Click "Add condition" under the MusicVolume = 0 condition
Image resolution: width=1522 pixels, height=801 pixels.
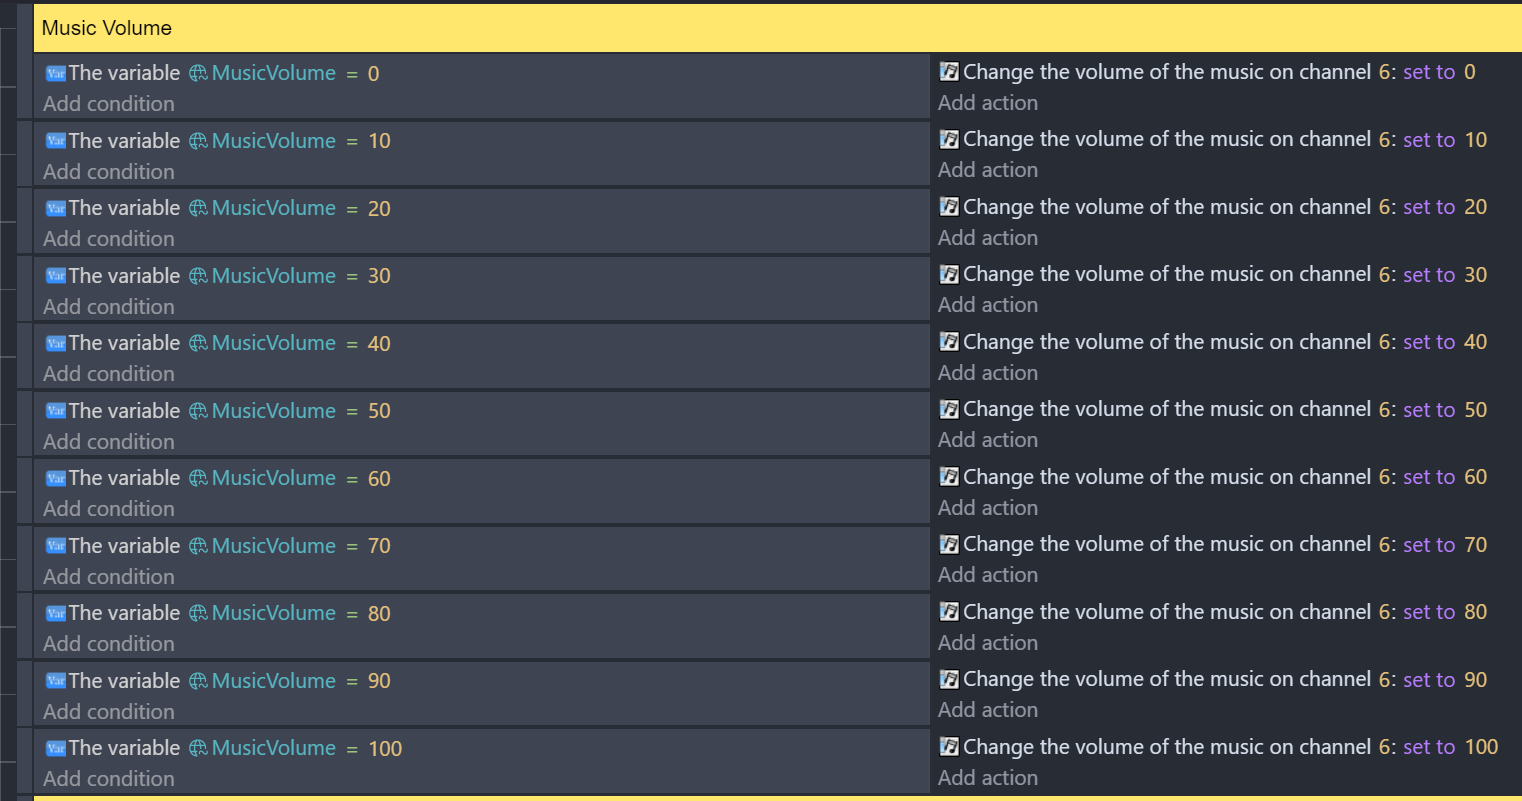109,104
